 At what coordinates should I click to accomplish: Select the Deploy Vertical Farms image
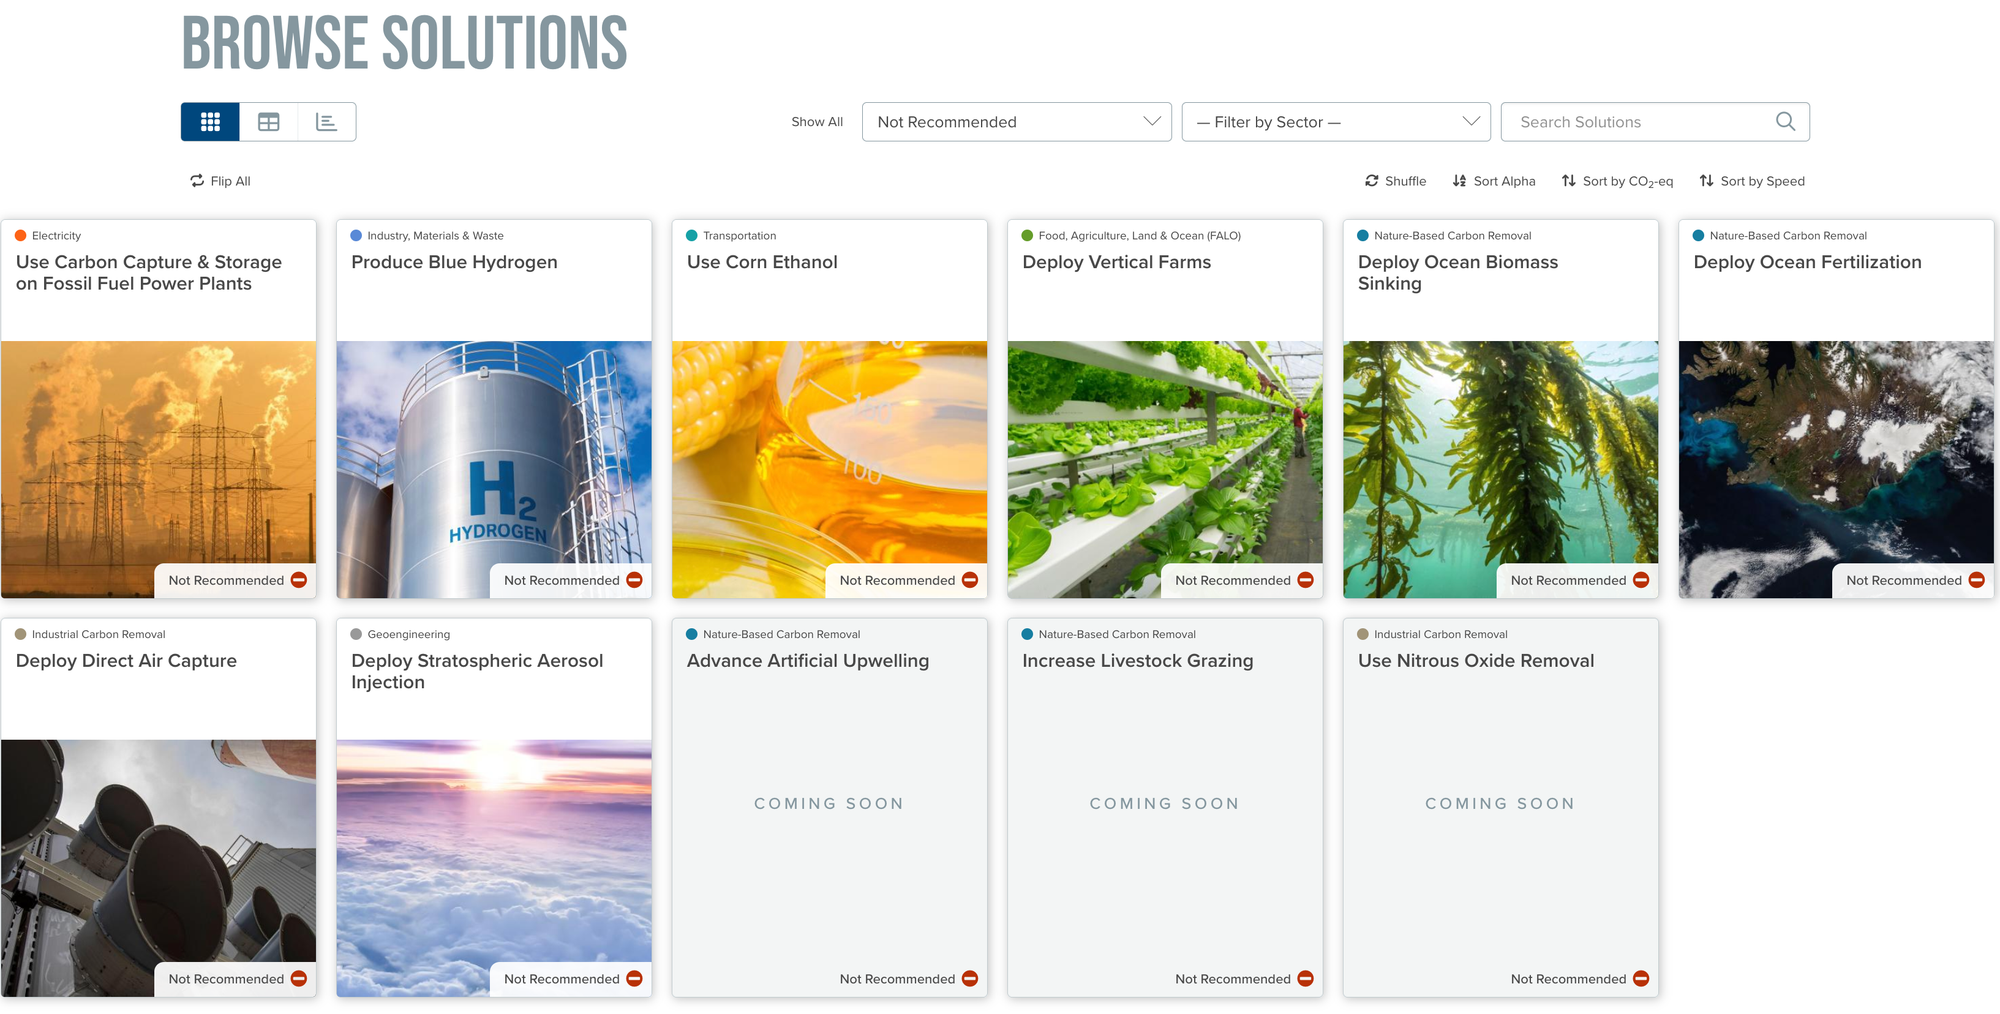coord(1165,460)
